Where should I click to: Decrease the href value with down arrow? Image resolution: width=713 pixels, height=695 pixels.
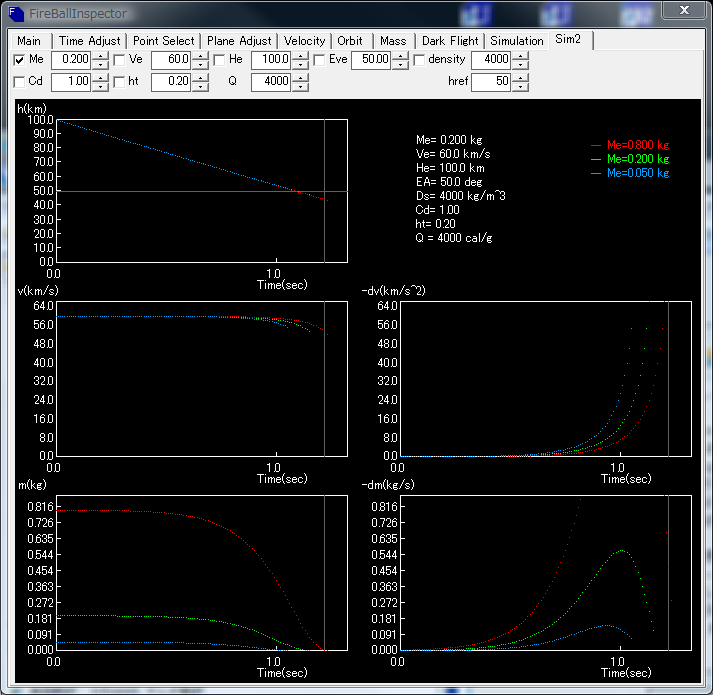pos(520,86)
